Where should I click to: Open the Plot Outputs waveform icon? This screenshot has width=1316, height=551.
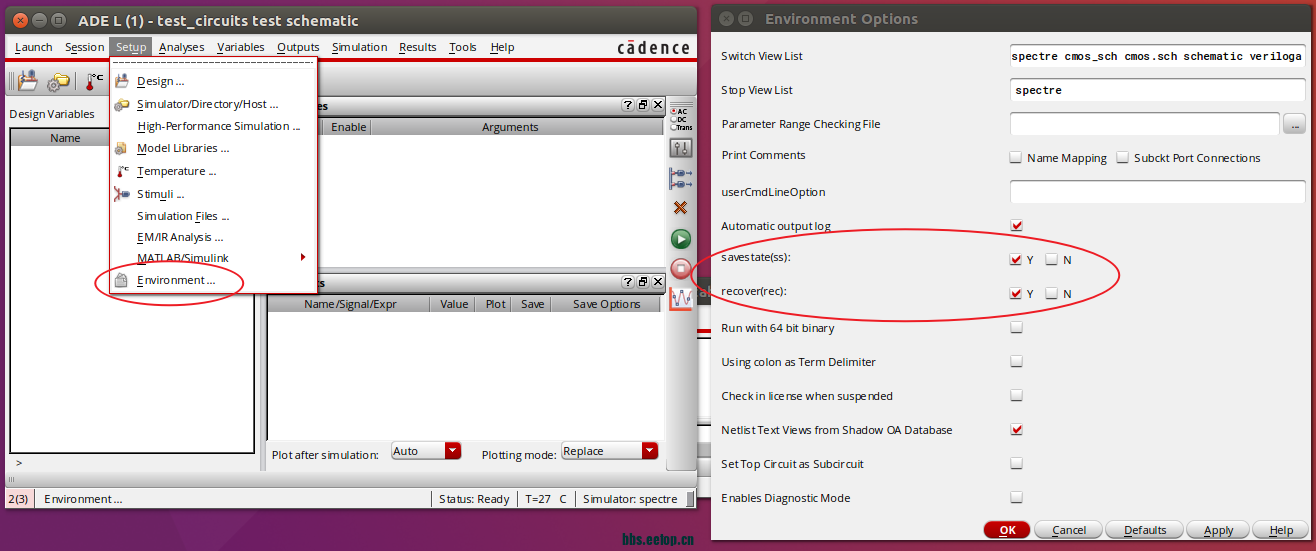680,299
